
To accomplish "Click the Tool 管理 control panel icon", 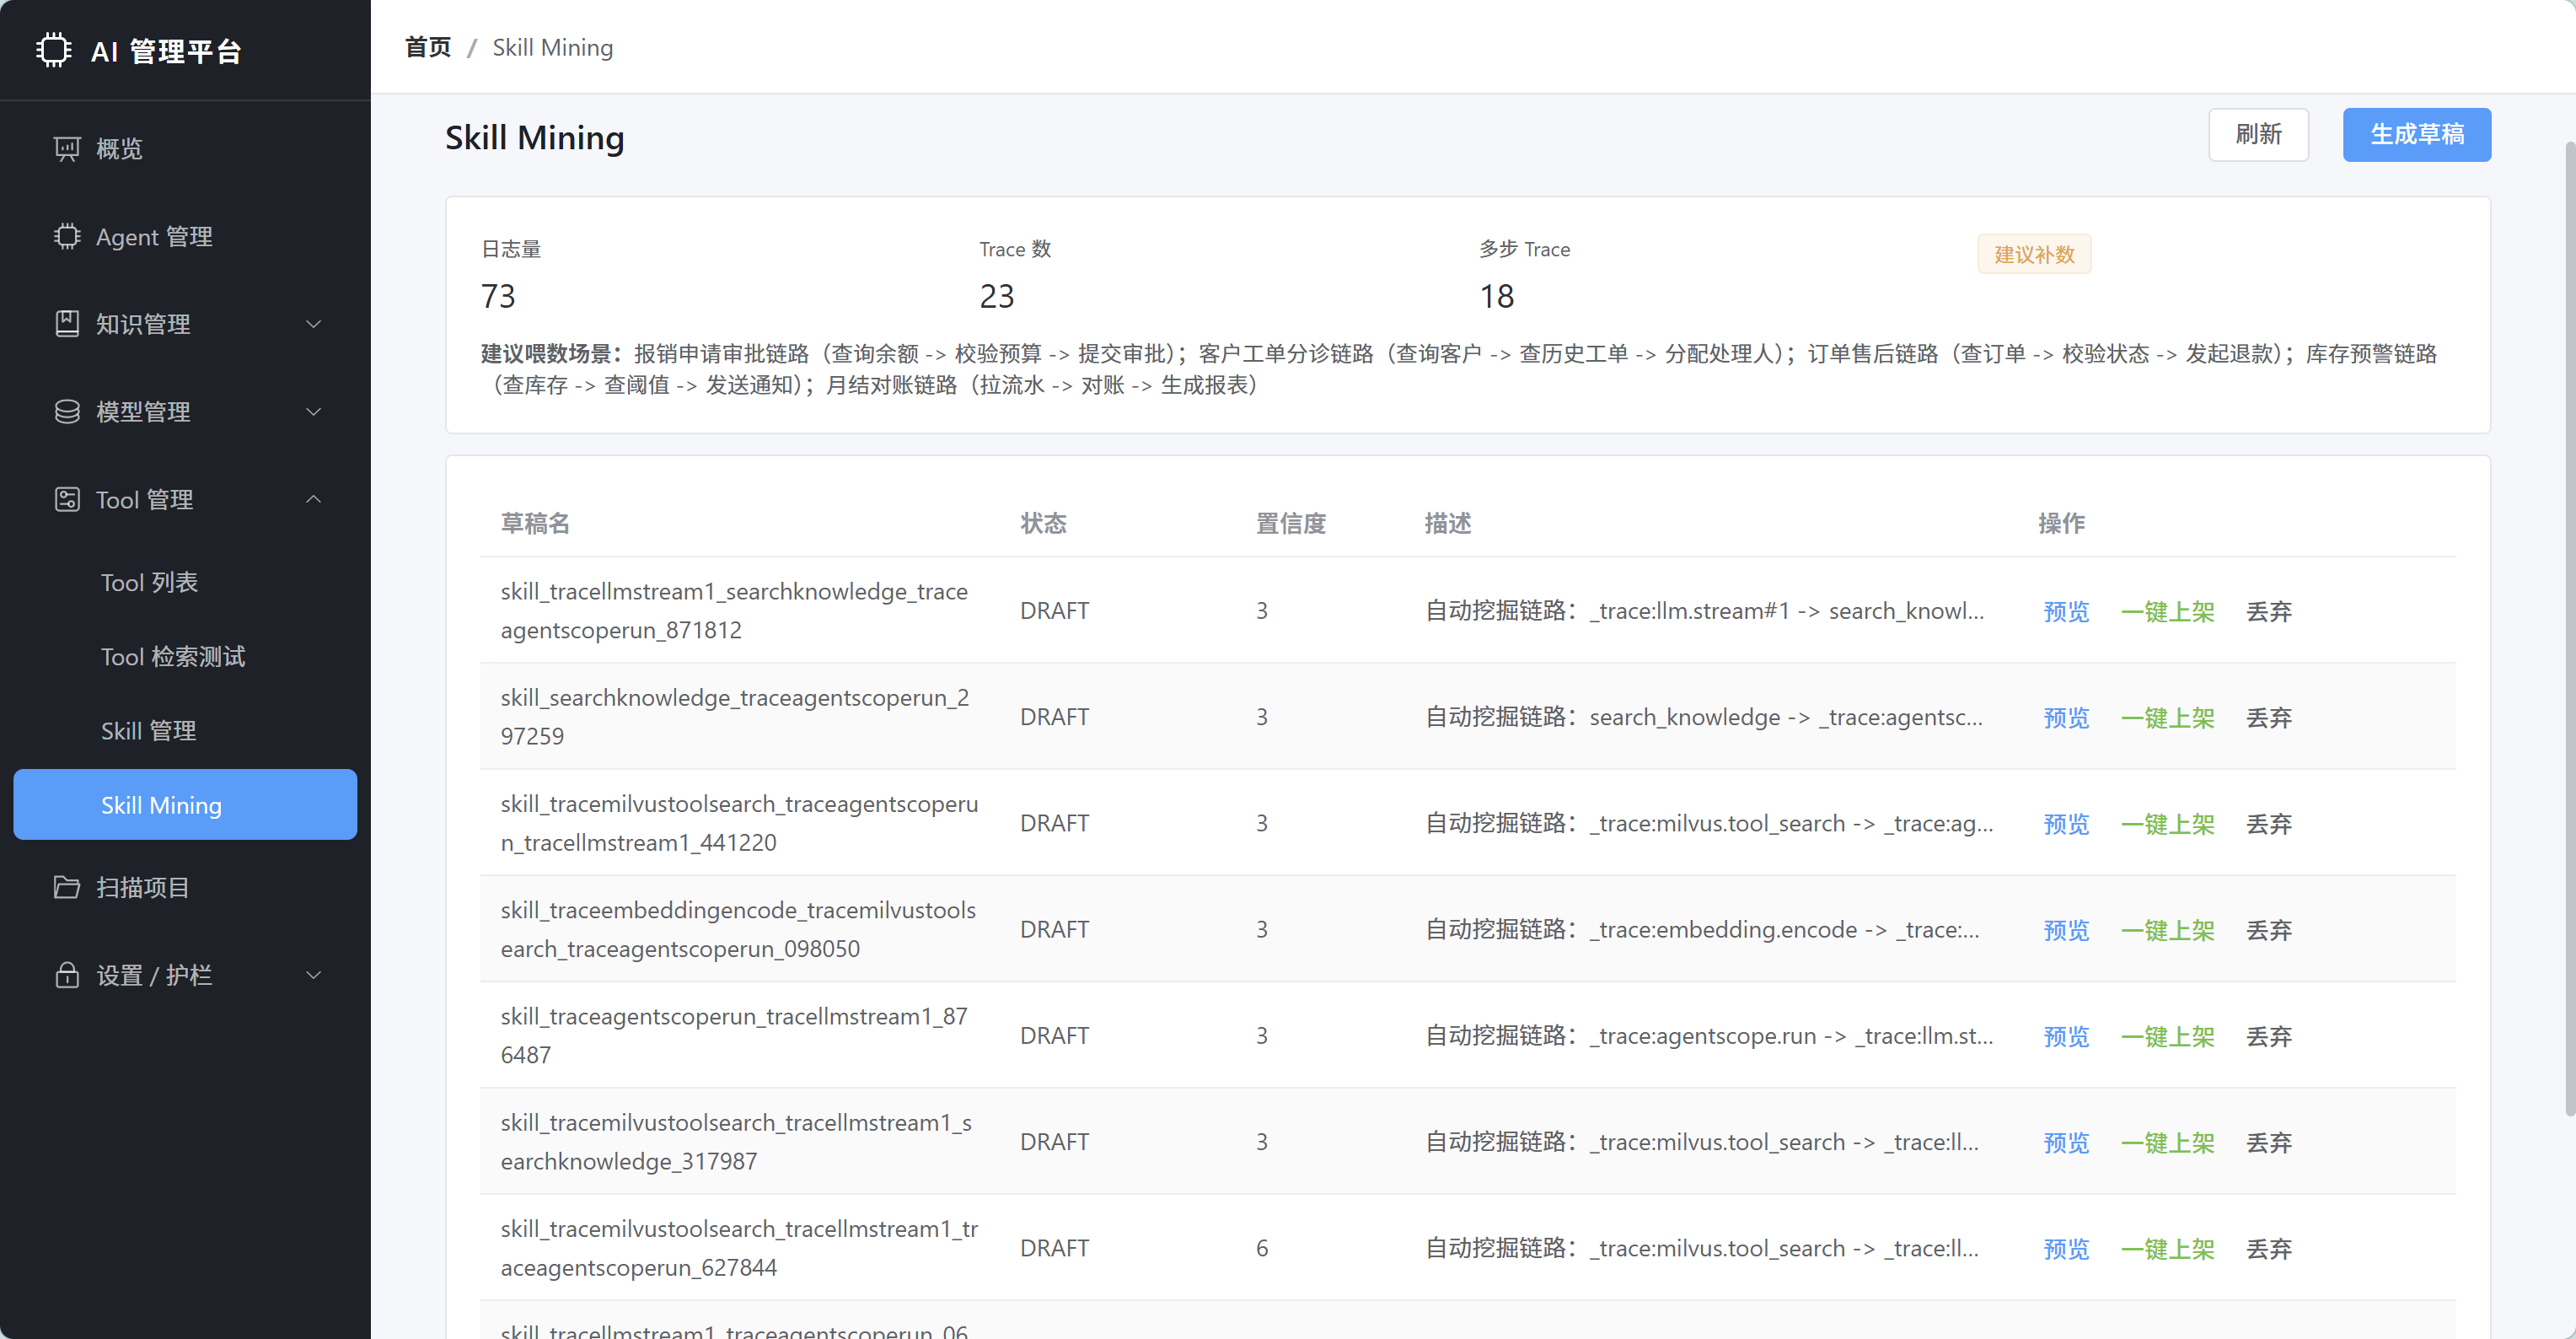I will click(x=67, y=500).
